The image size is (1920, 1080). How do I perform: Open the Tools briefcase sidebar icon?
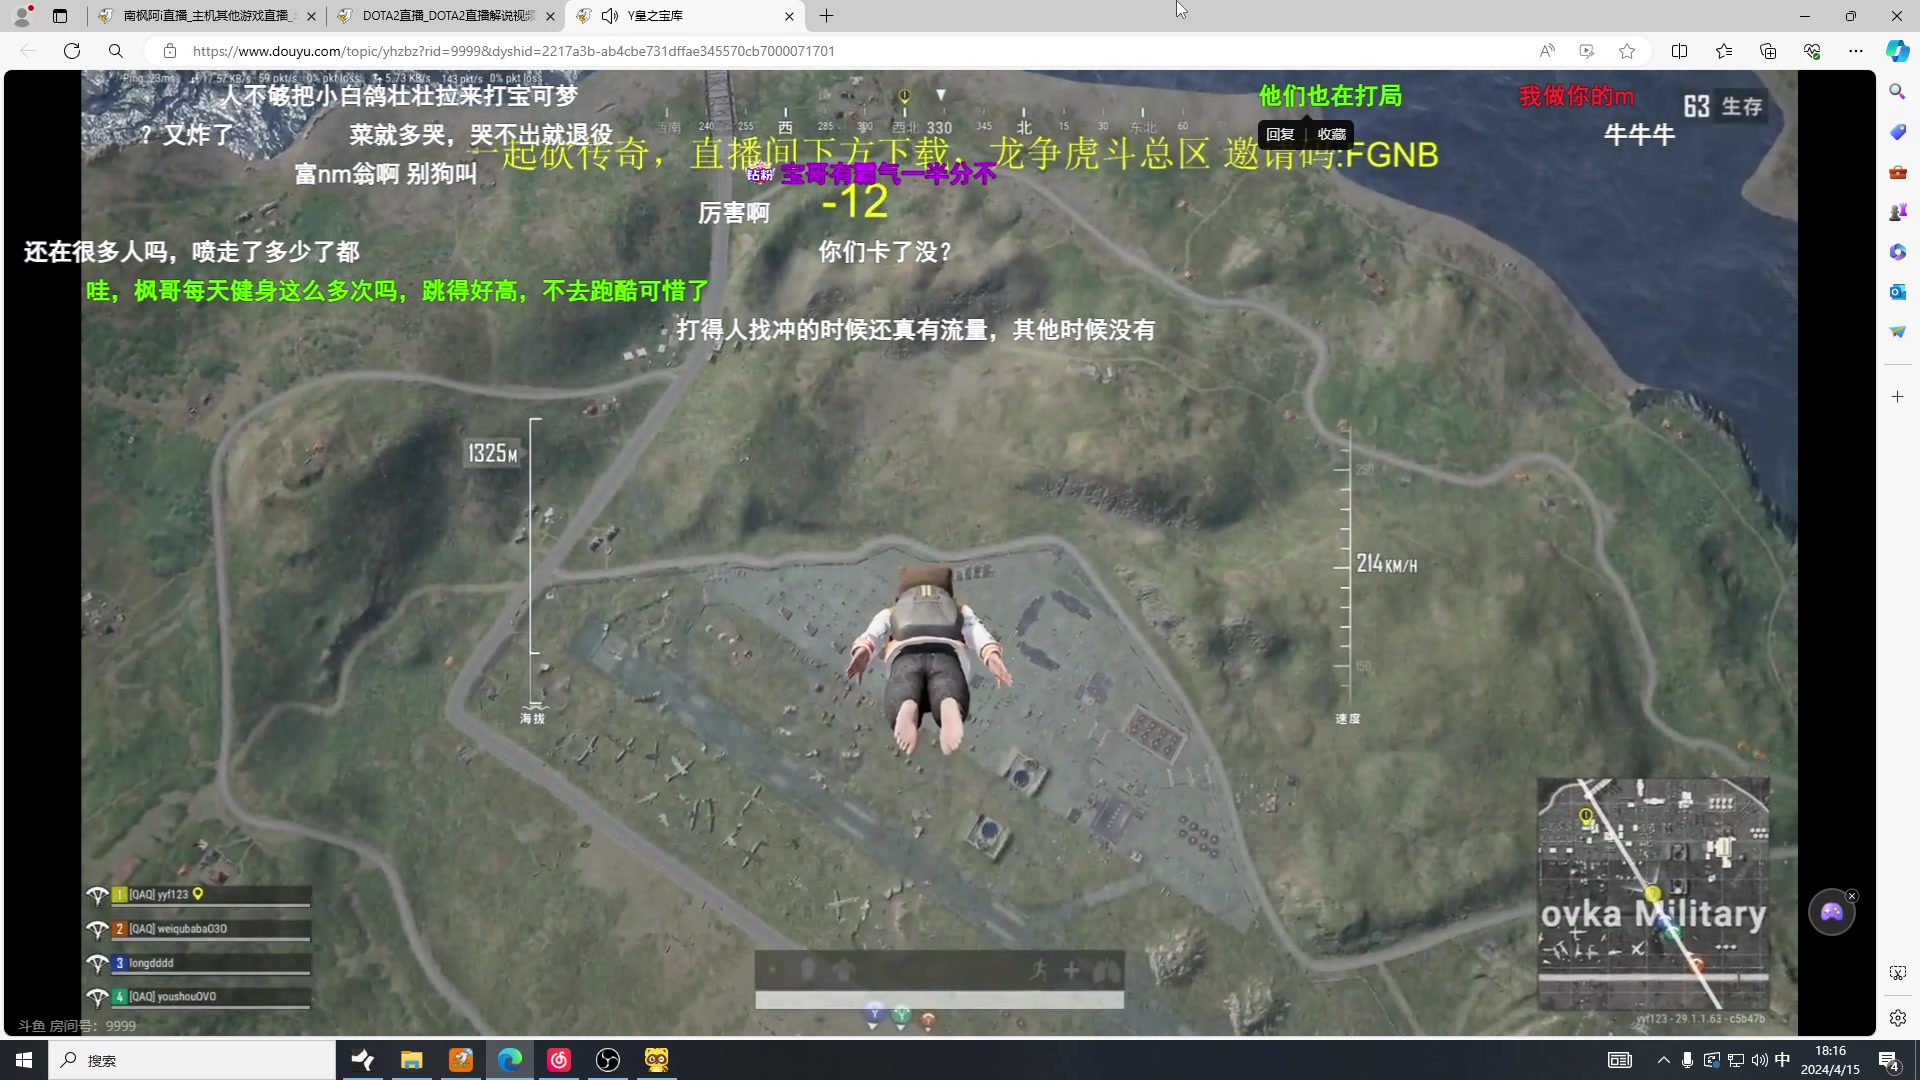click(1897, 172)
